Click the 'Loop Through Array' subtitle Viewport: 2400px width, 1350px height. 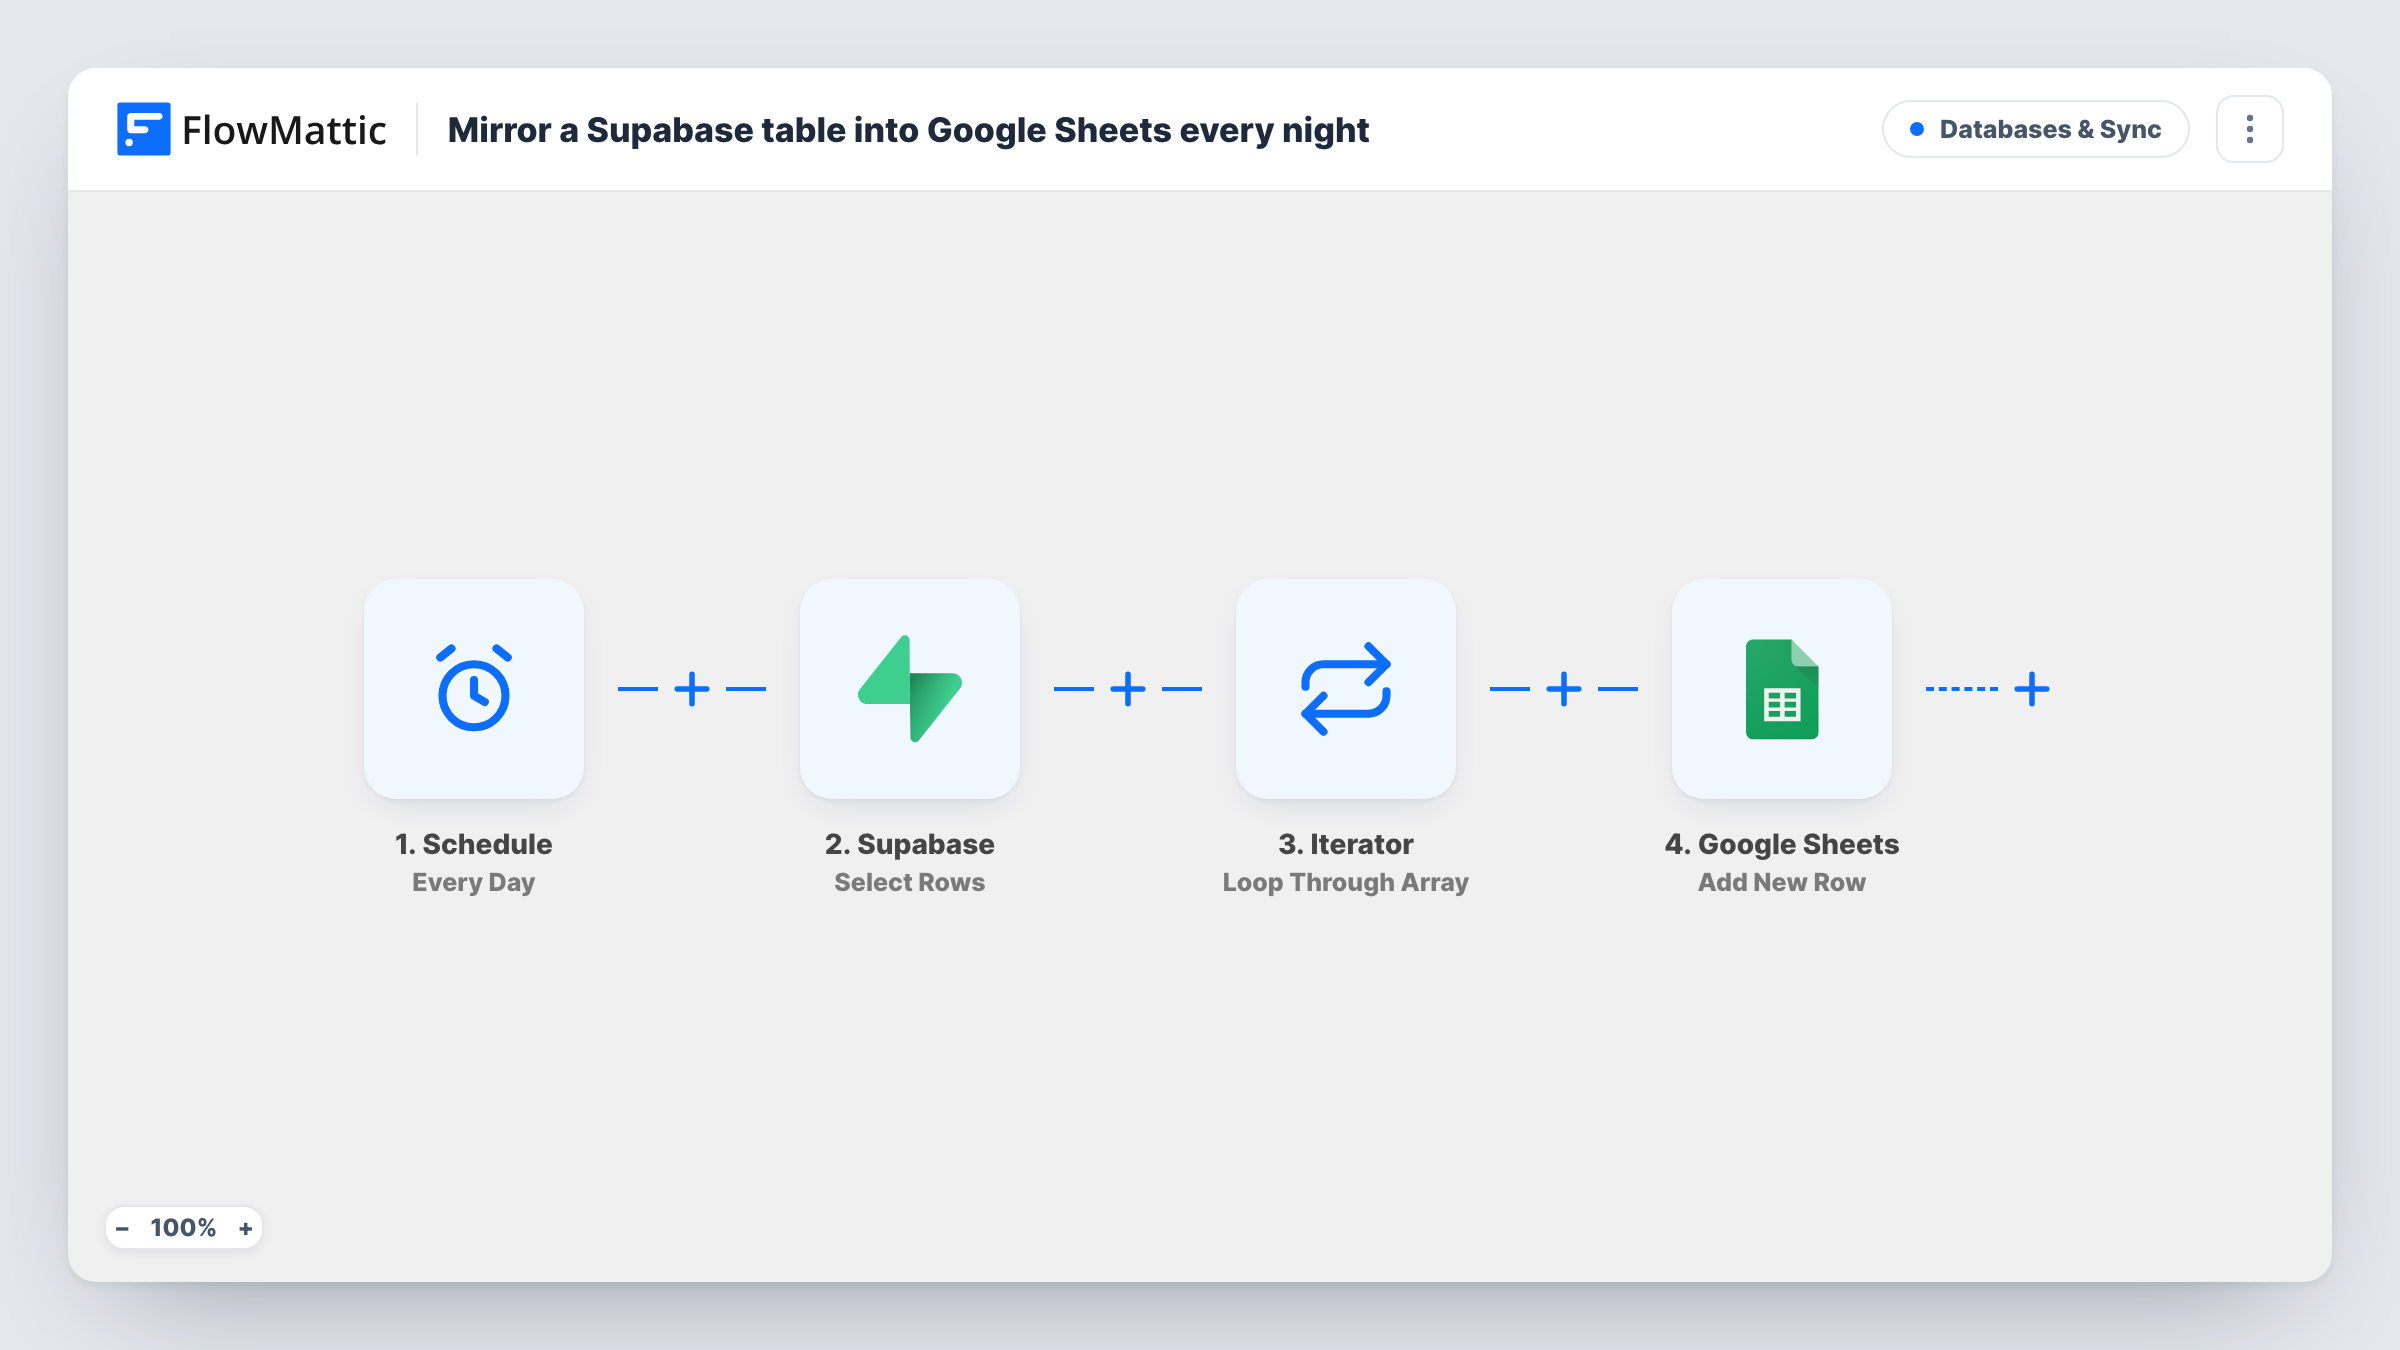pos(1346,882)
